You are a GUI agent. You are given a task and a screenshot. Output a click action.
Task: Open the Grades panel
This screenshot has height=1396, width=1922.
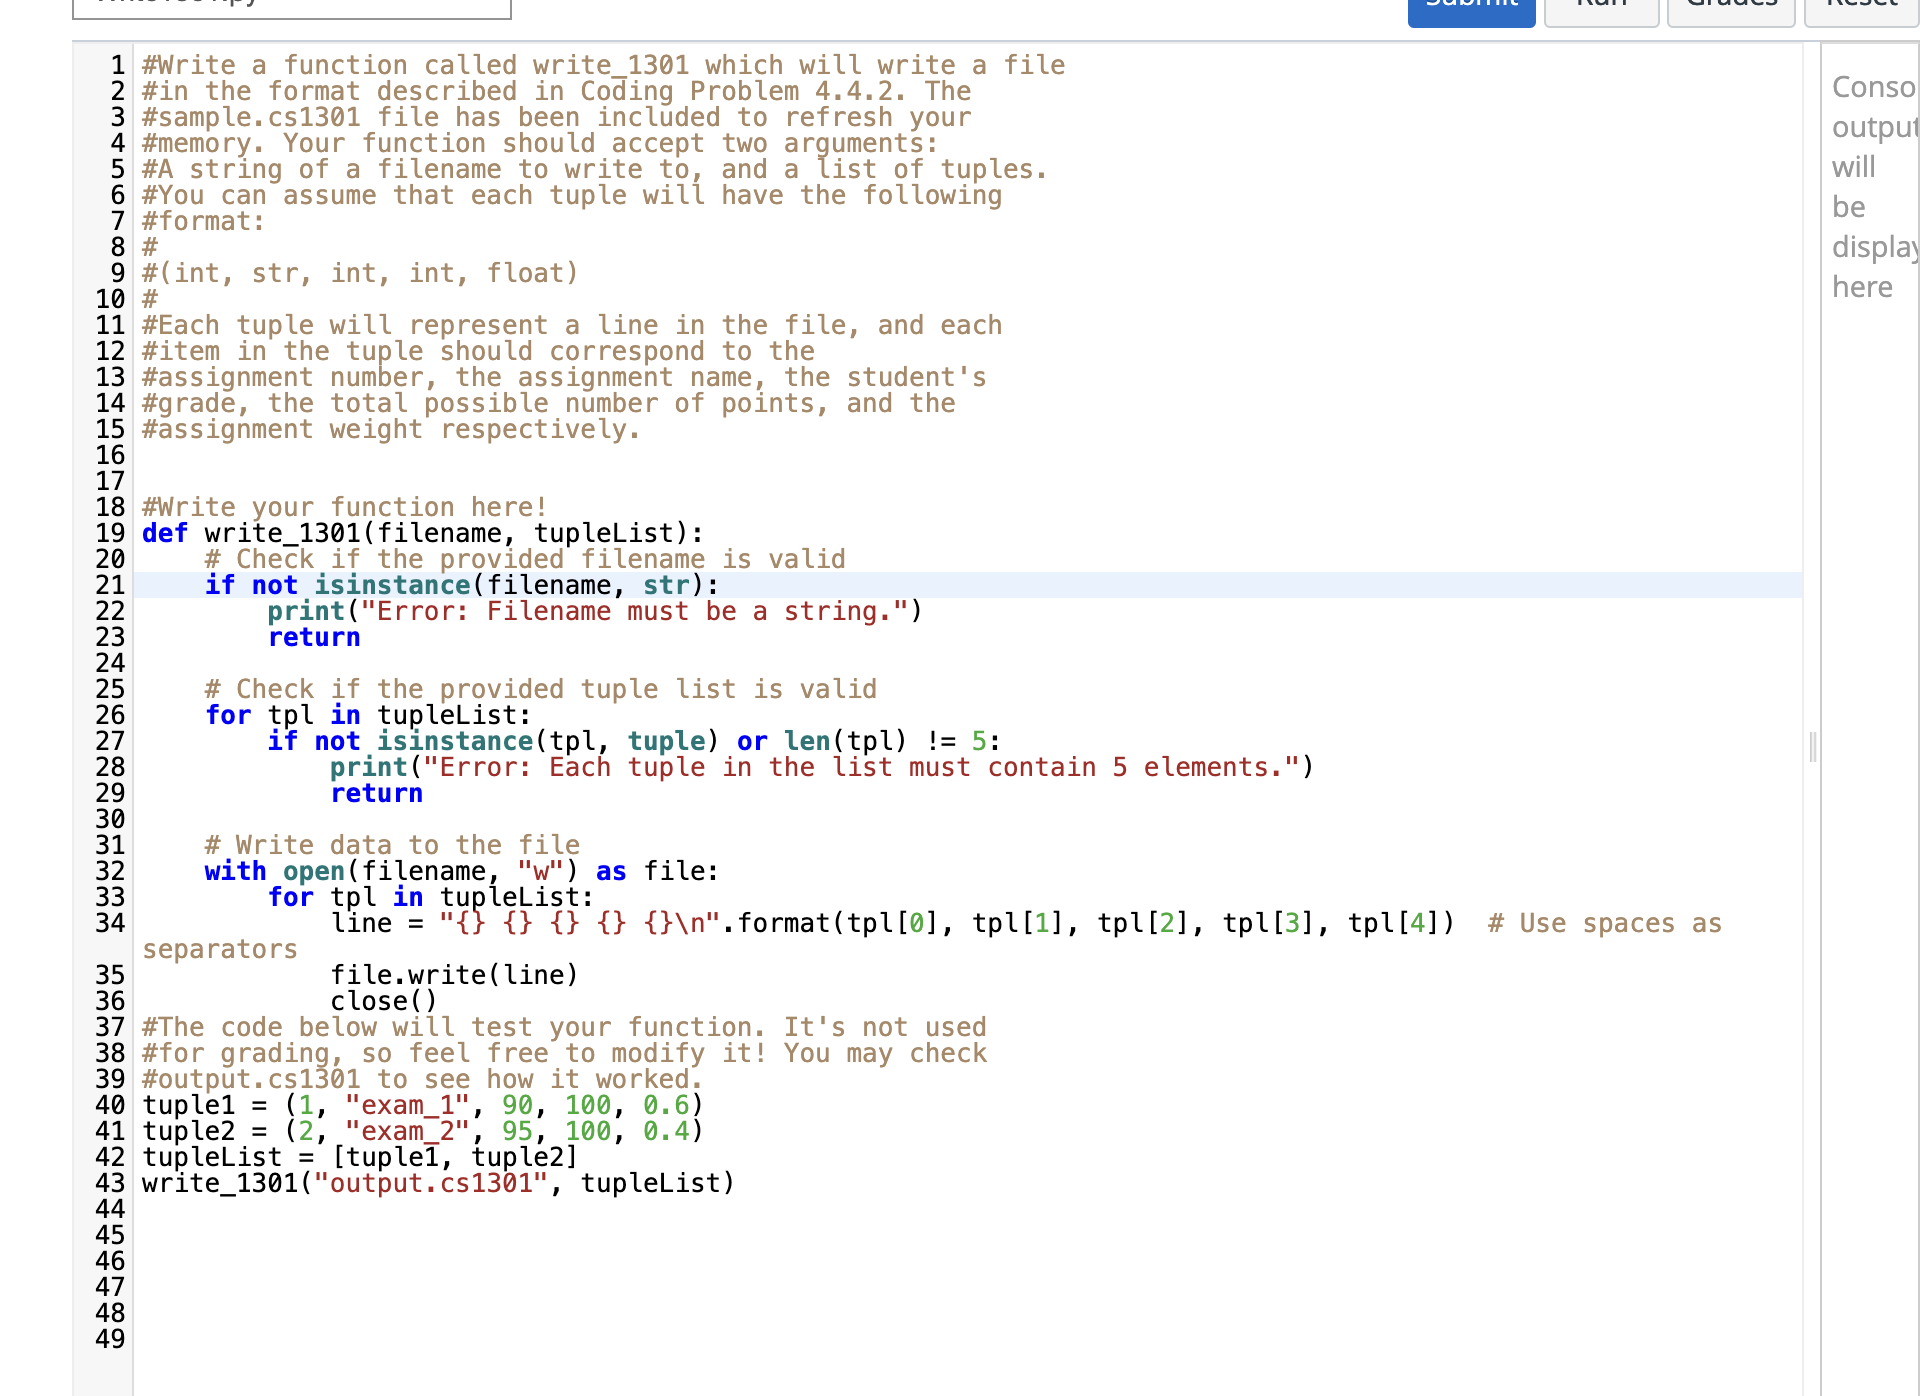coord(1729,8)
